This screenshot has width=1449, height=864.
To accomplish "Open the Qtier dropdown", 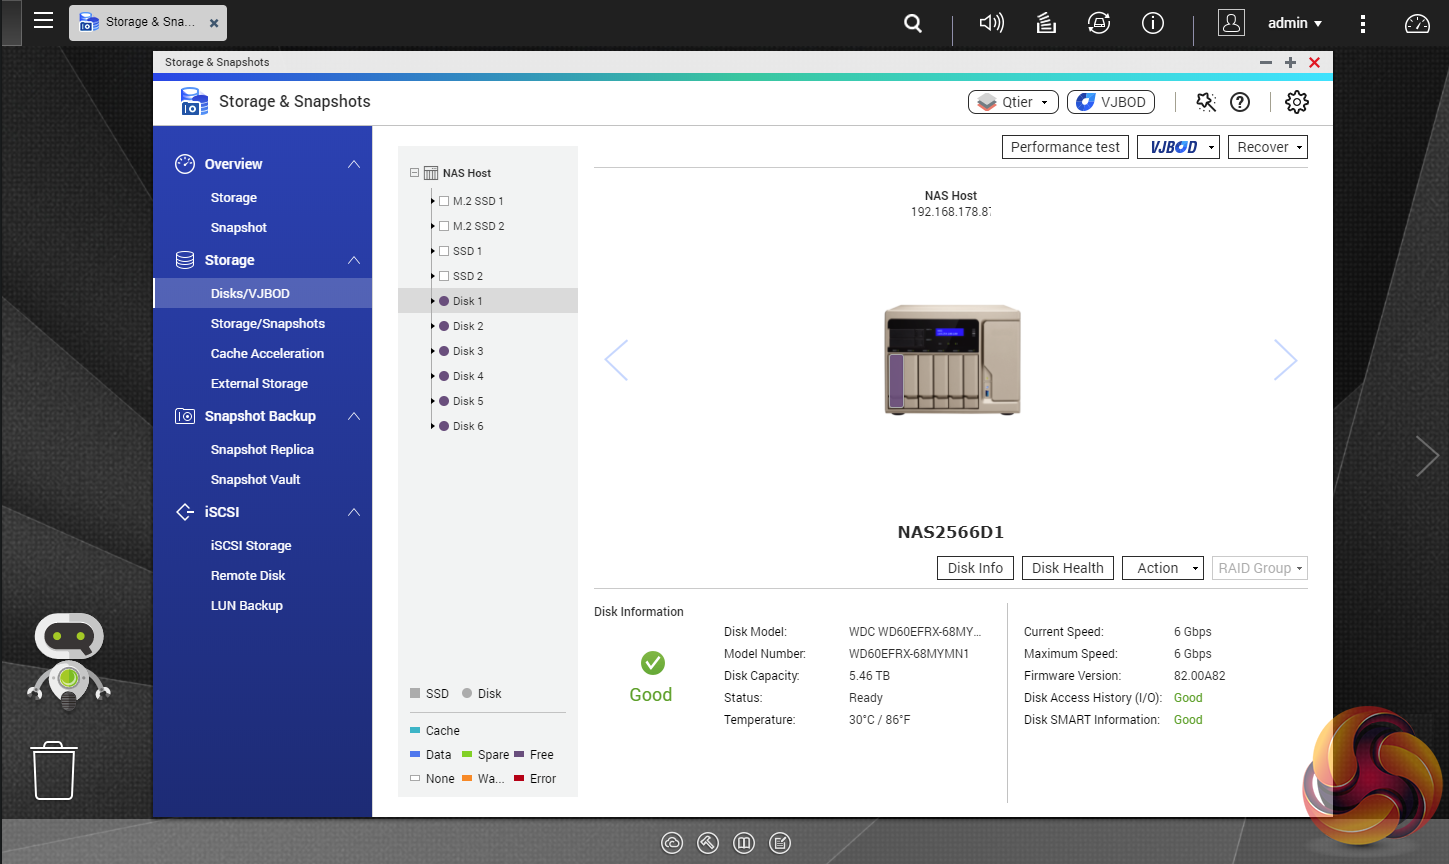I will (x=1013, y=102).
